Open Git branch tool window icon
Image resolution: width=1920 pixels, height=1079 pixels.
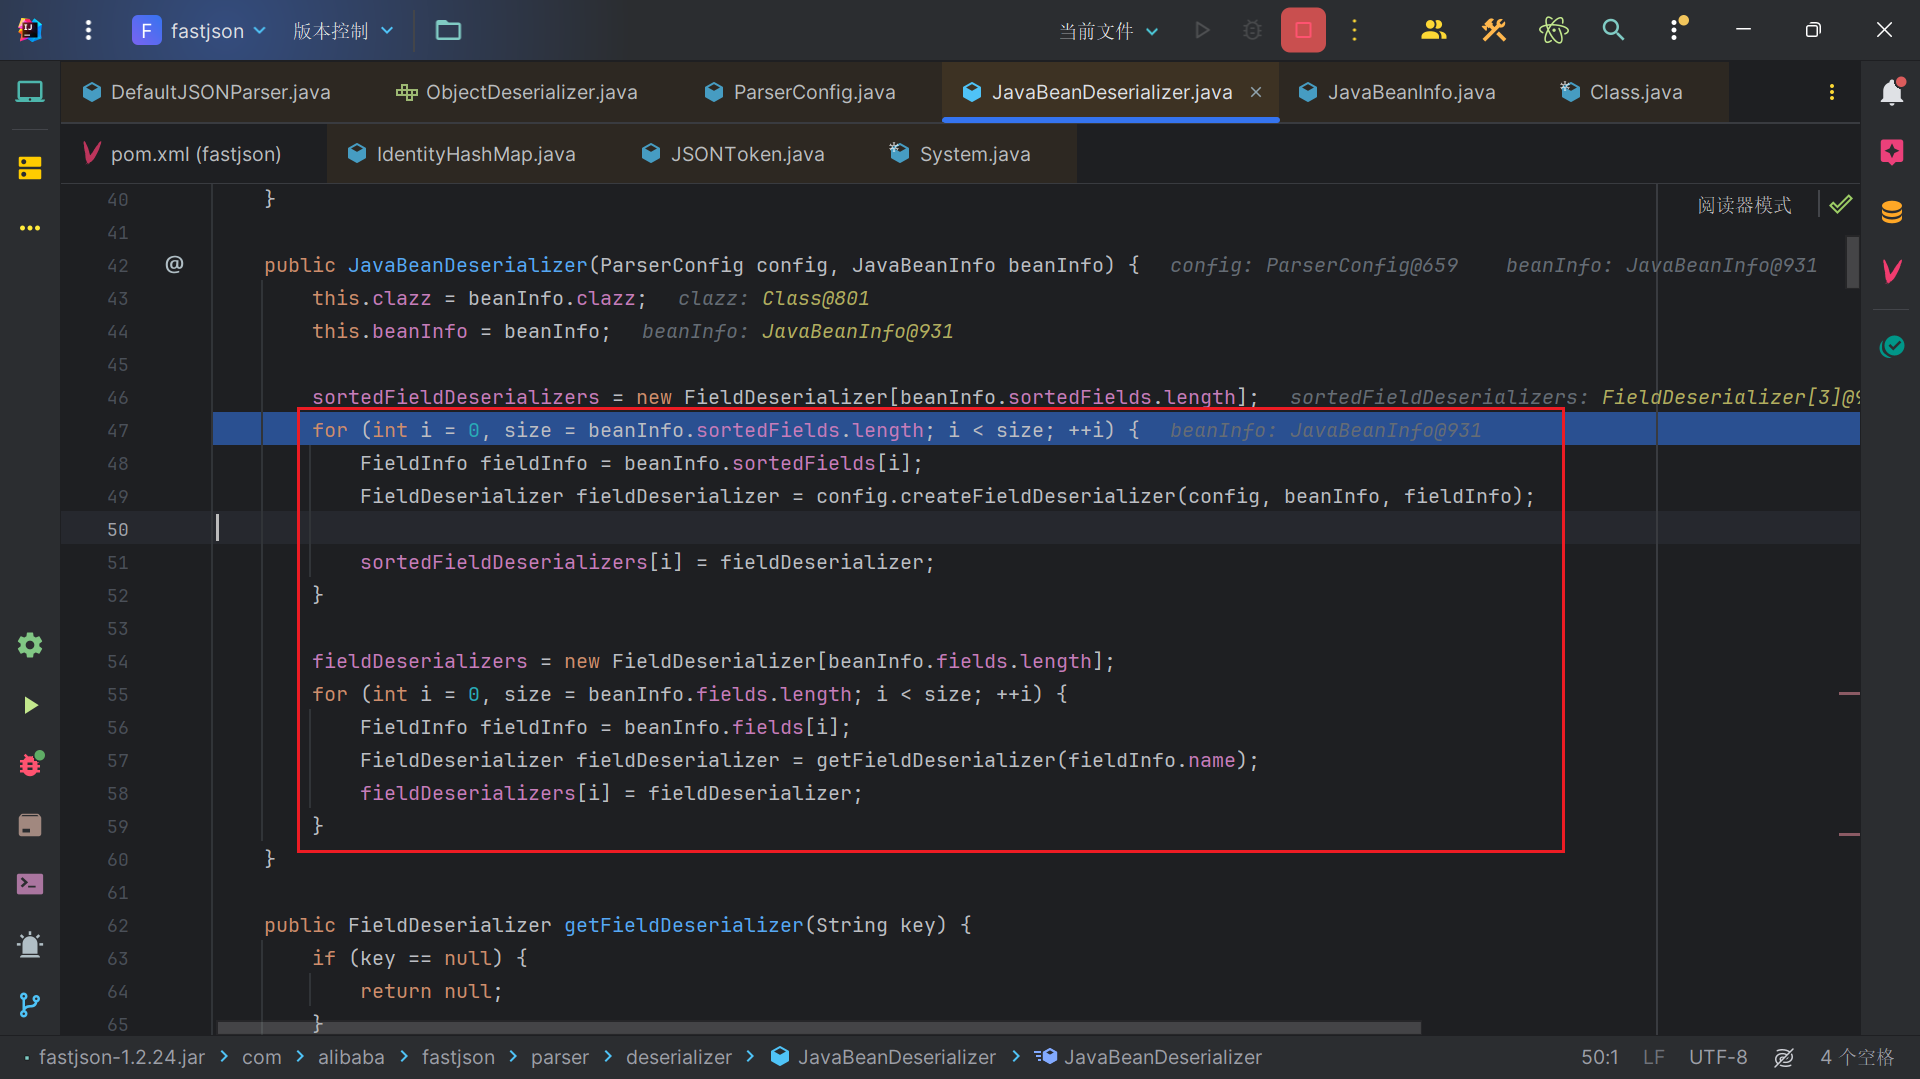tap(30, 1004)
